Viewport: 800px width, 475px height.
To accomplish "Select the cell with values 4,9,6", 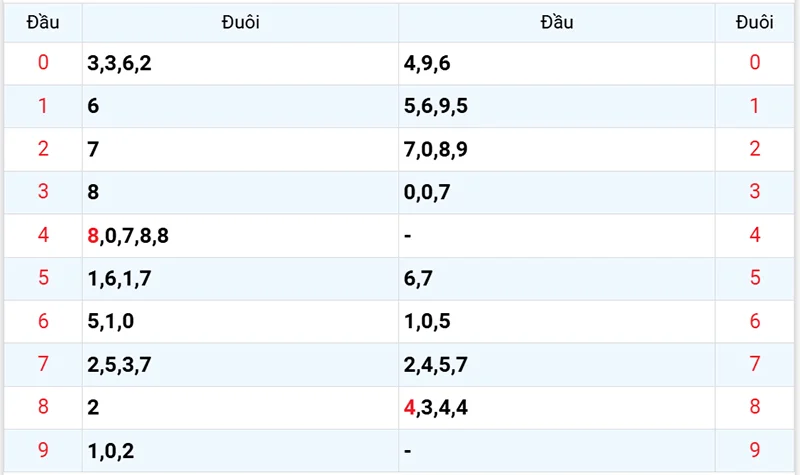I will point(427,64).
